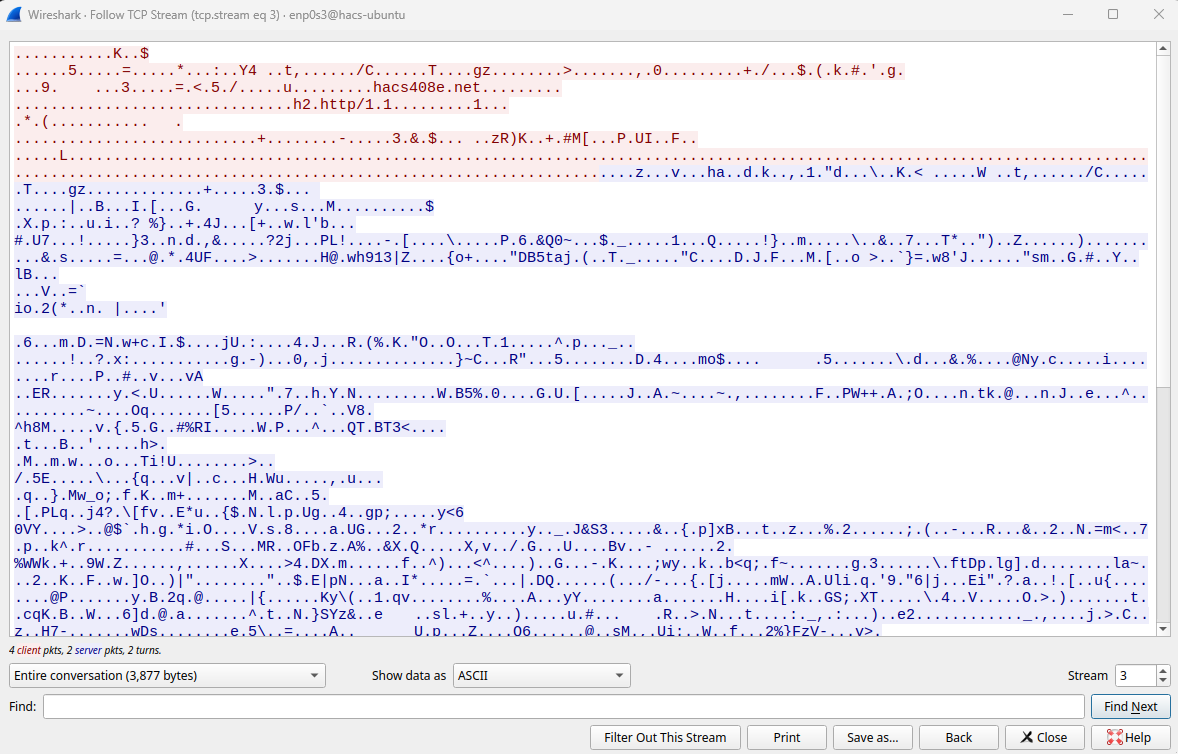Minimize the Follow TCP Stream window
This screenshot has height=754, width=1178.
point(1067,15)
